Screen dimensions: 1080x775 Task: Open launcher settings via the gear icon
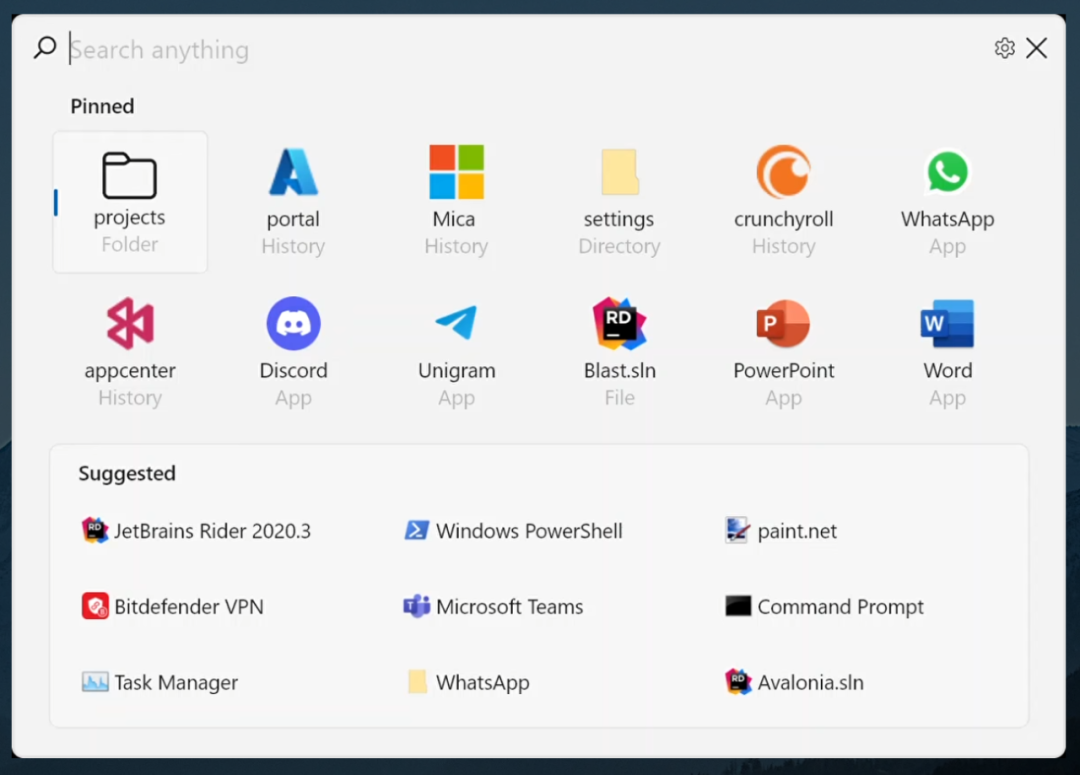coord(1004,48)
